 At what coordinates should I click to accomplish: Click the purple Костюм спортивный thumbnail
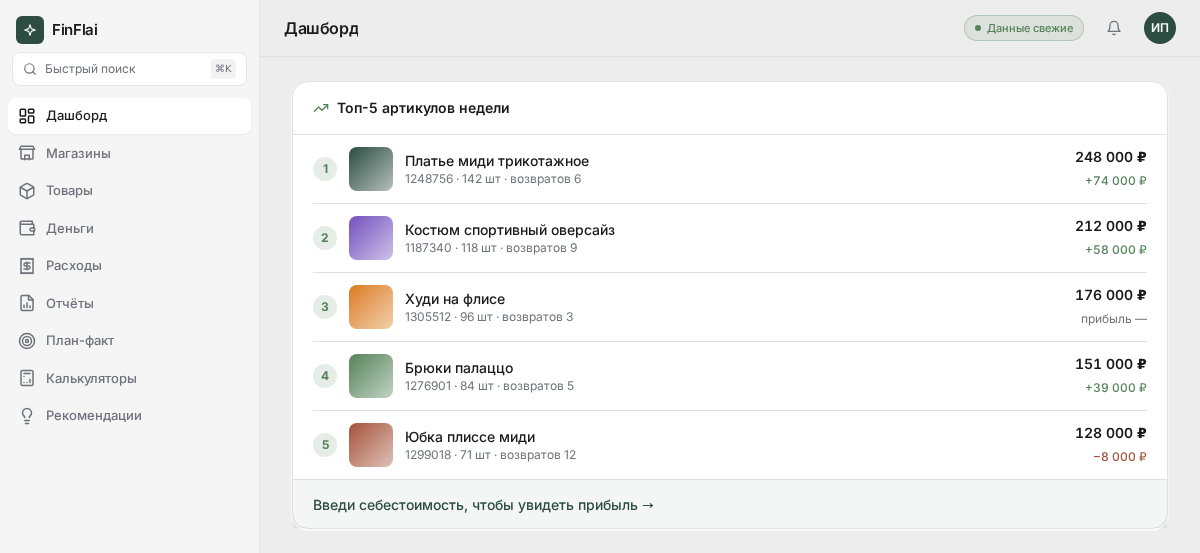click(x=371, y=238)
